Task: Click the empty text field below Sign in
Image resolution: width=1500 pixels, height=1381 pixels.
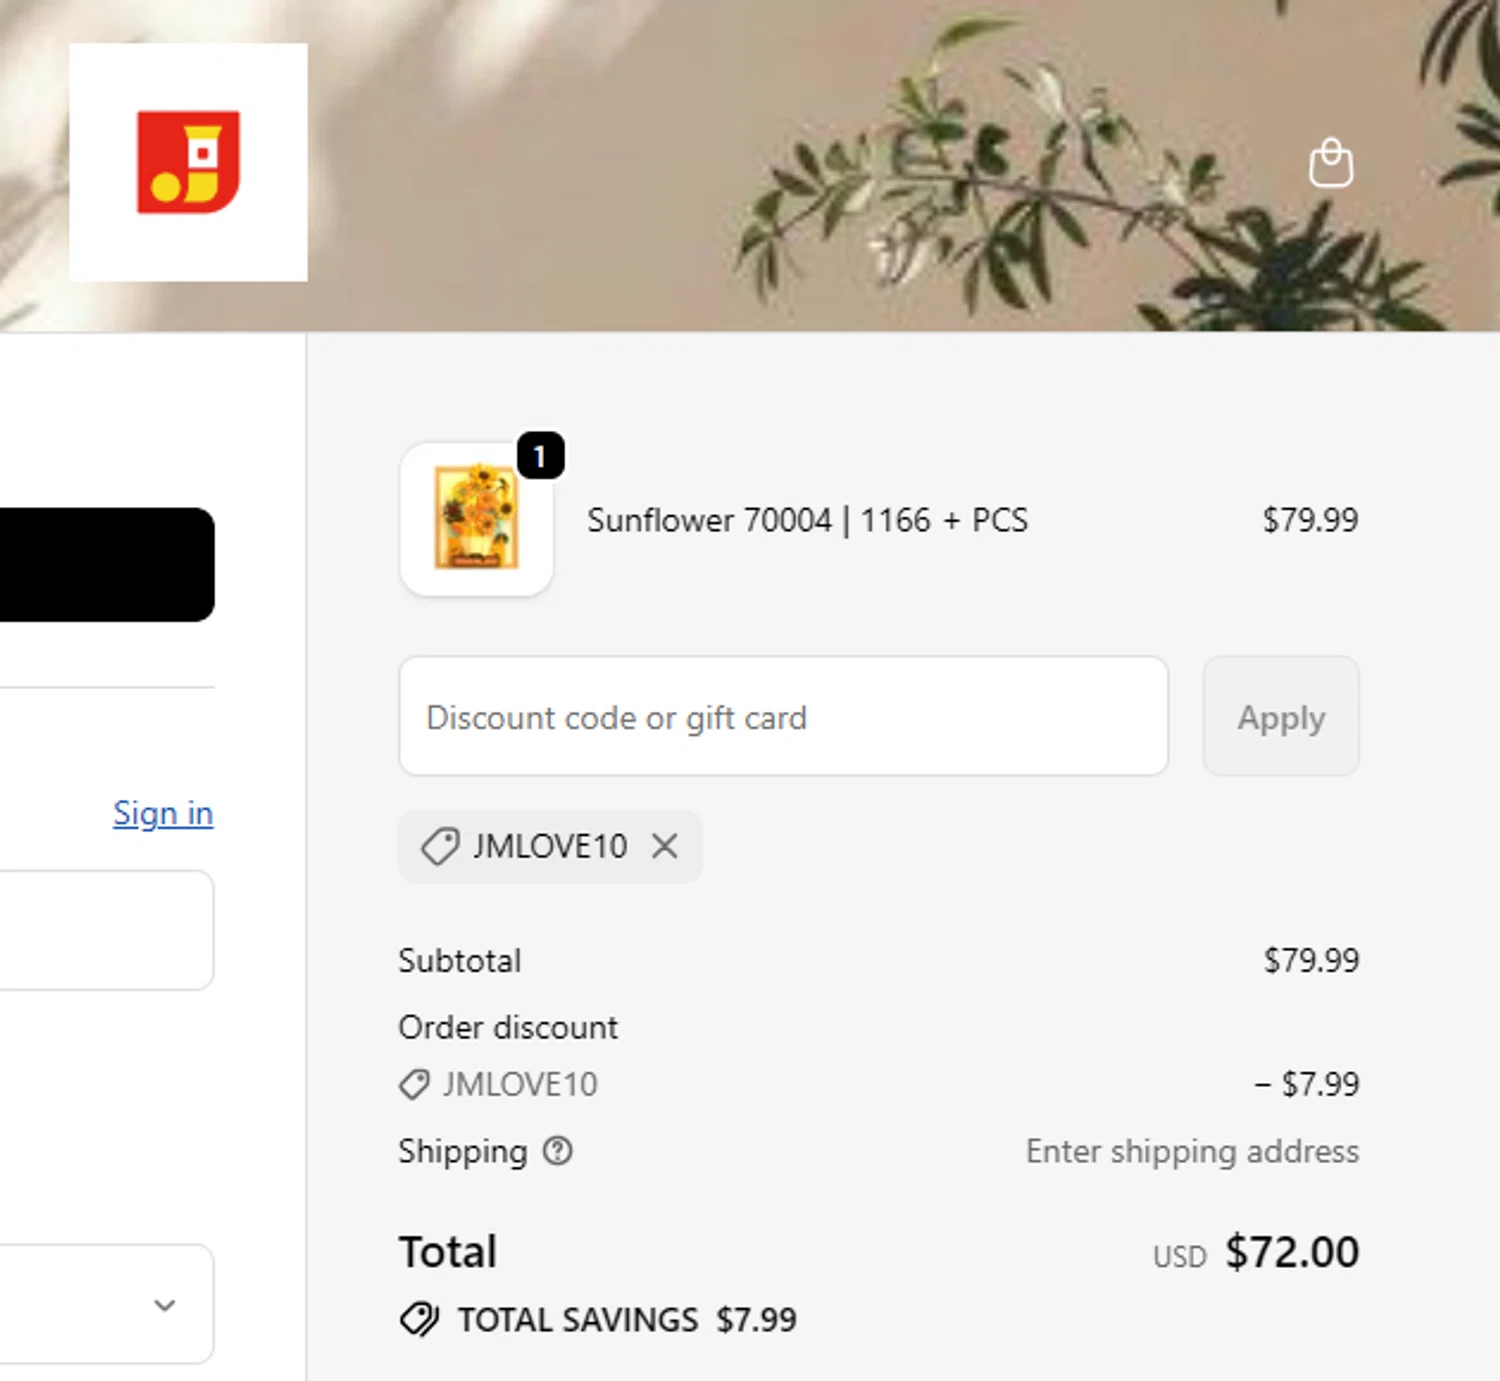Action: (105, 930)
